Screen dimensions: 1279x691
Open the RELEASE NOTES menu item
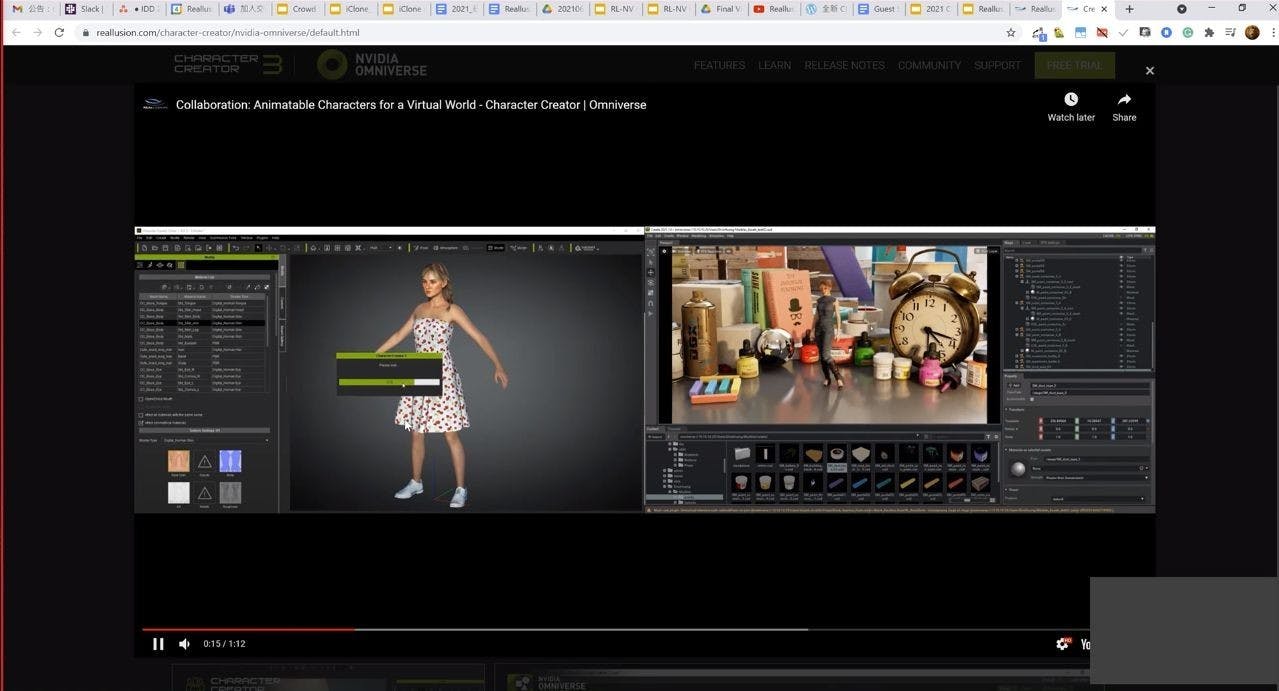(x=844, y=65)
